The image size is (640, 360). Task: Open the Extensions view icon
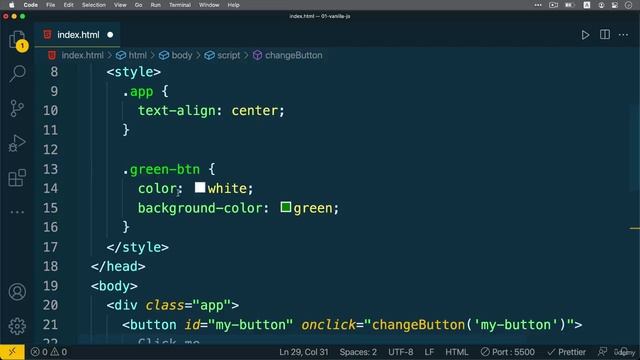pyautogui.click(x=17, y=178)
